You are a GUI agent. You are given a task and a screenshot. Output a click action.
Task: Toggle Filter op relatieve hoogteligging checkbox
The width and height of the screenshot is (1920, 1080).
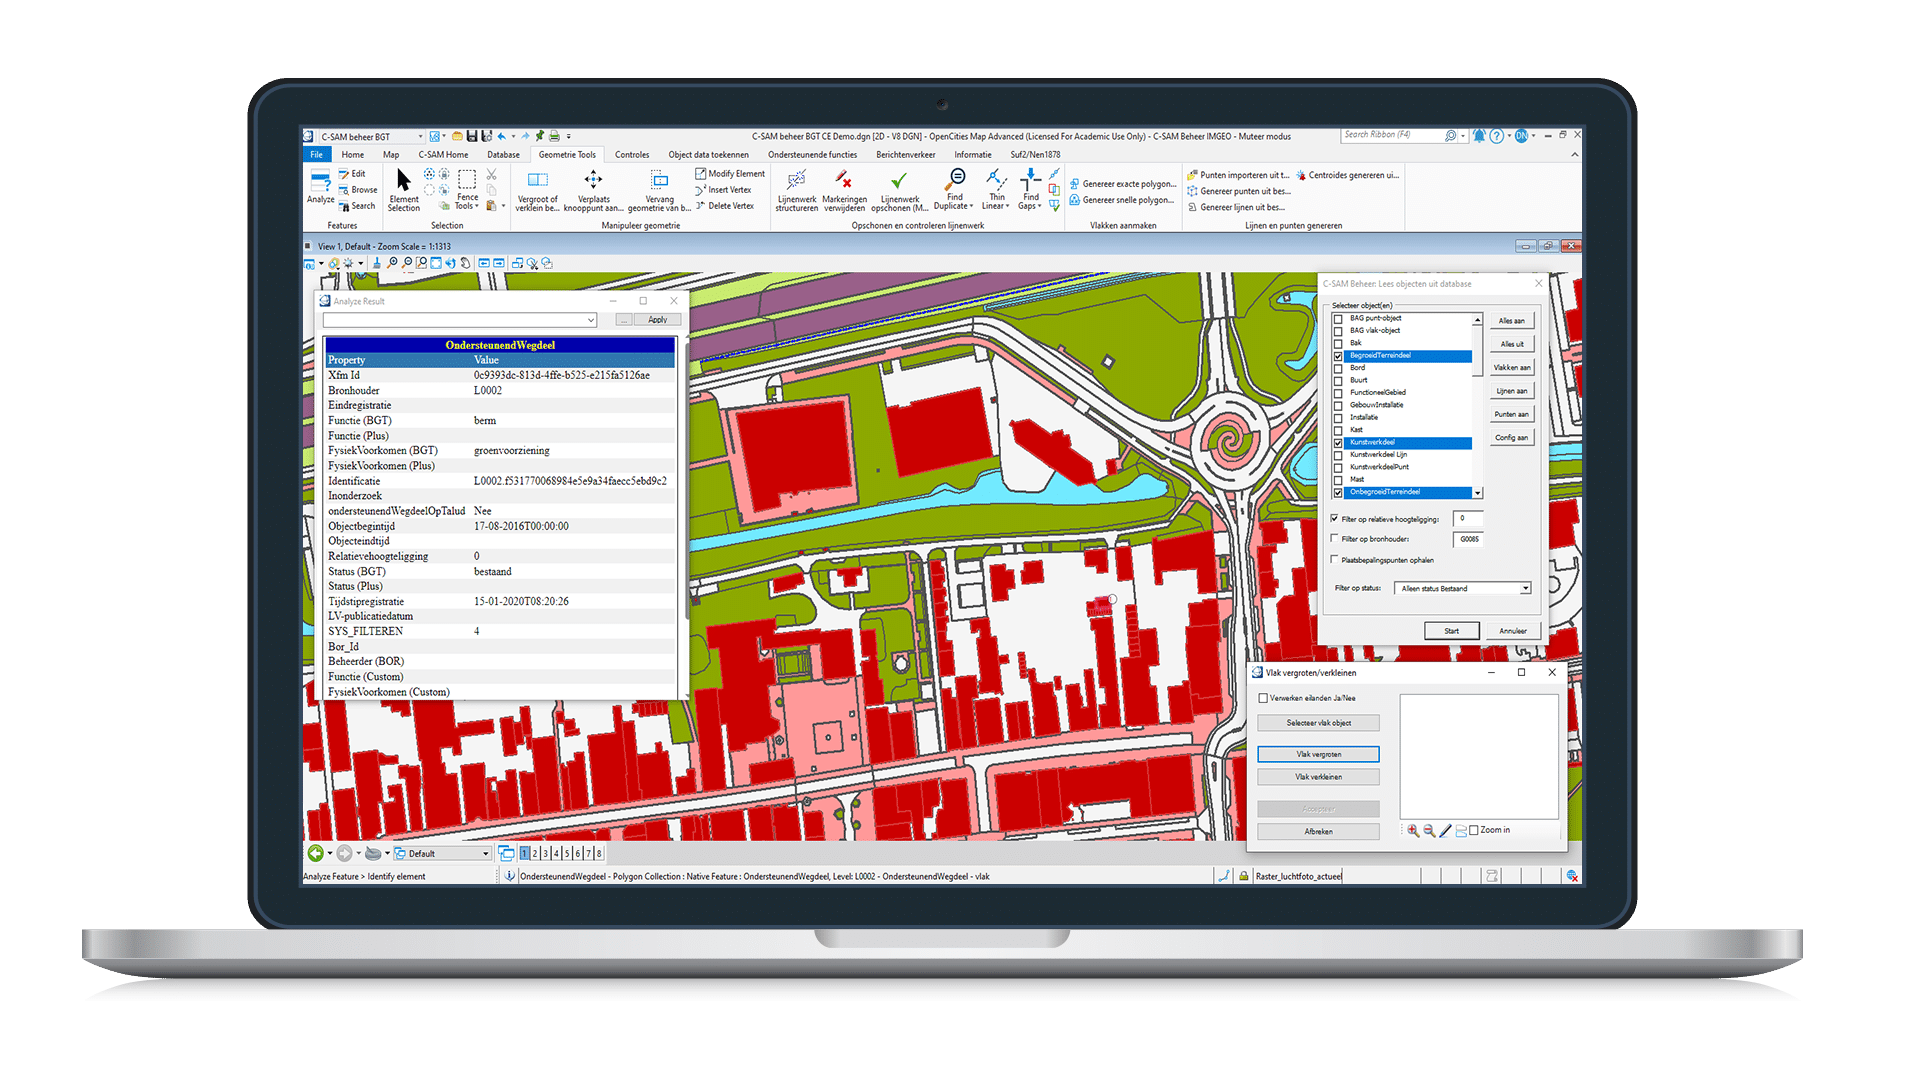[1334, 519]
